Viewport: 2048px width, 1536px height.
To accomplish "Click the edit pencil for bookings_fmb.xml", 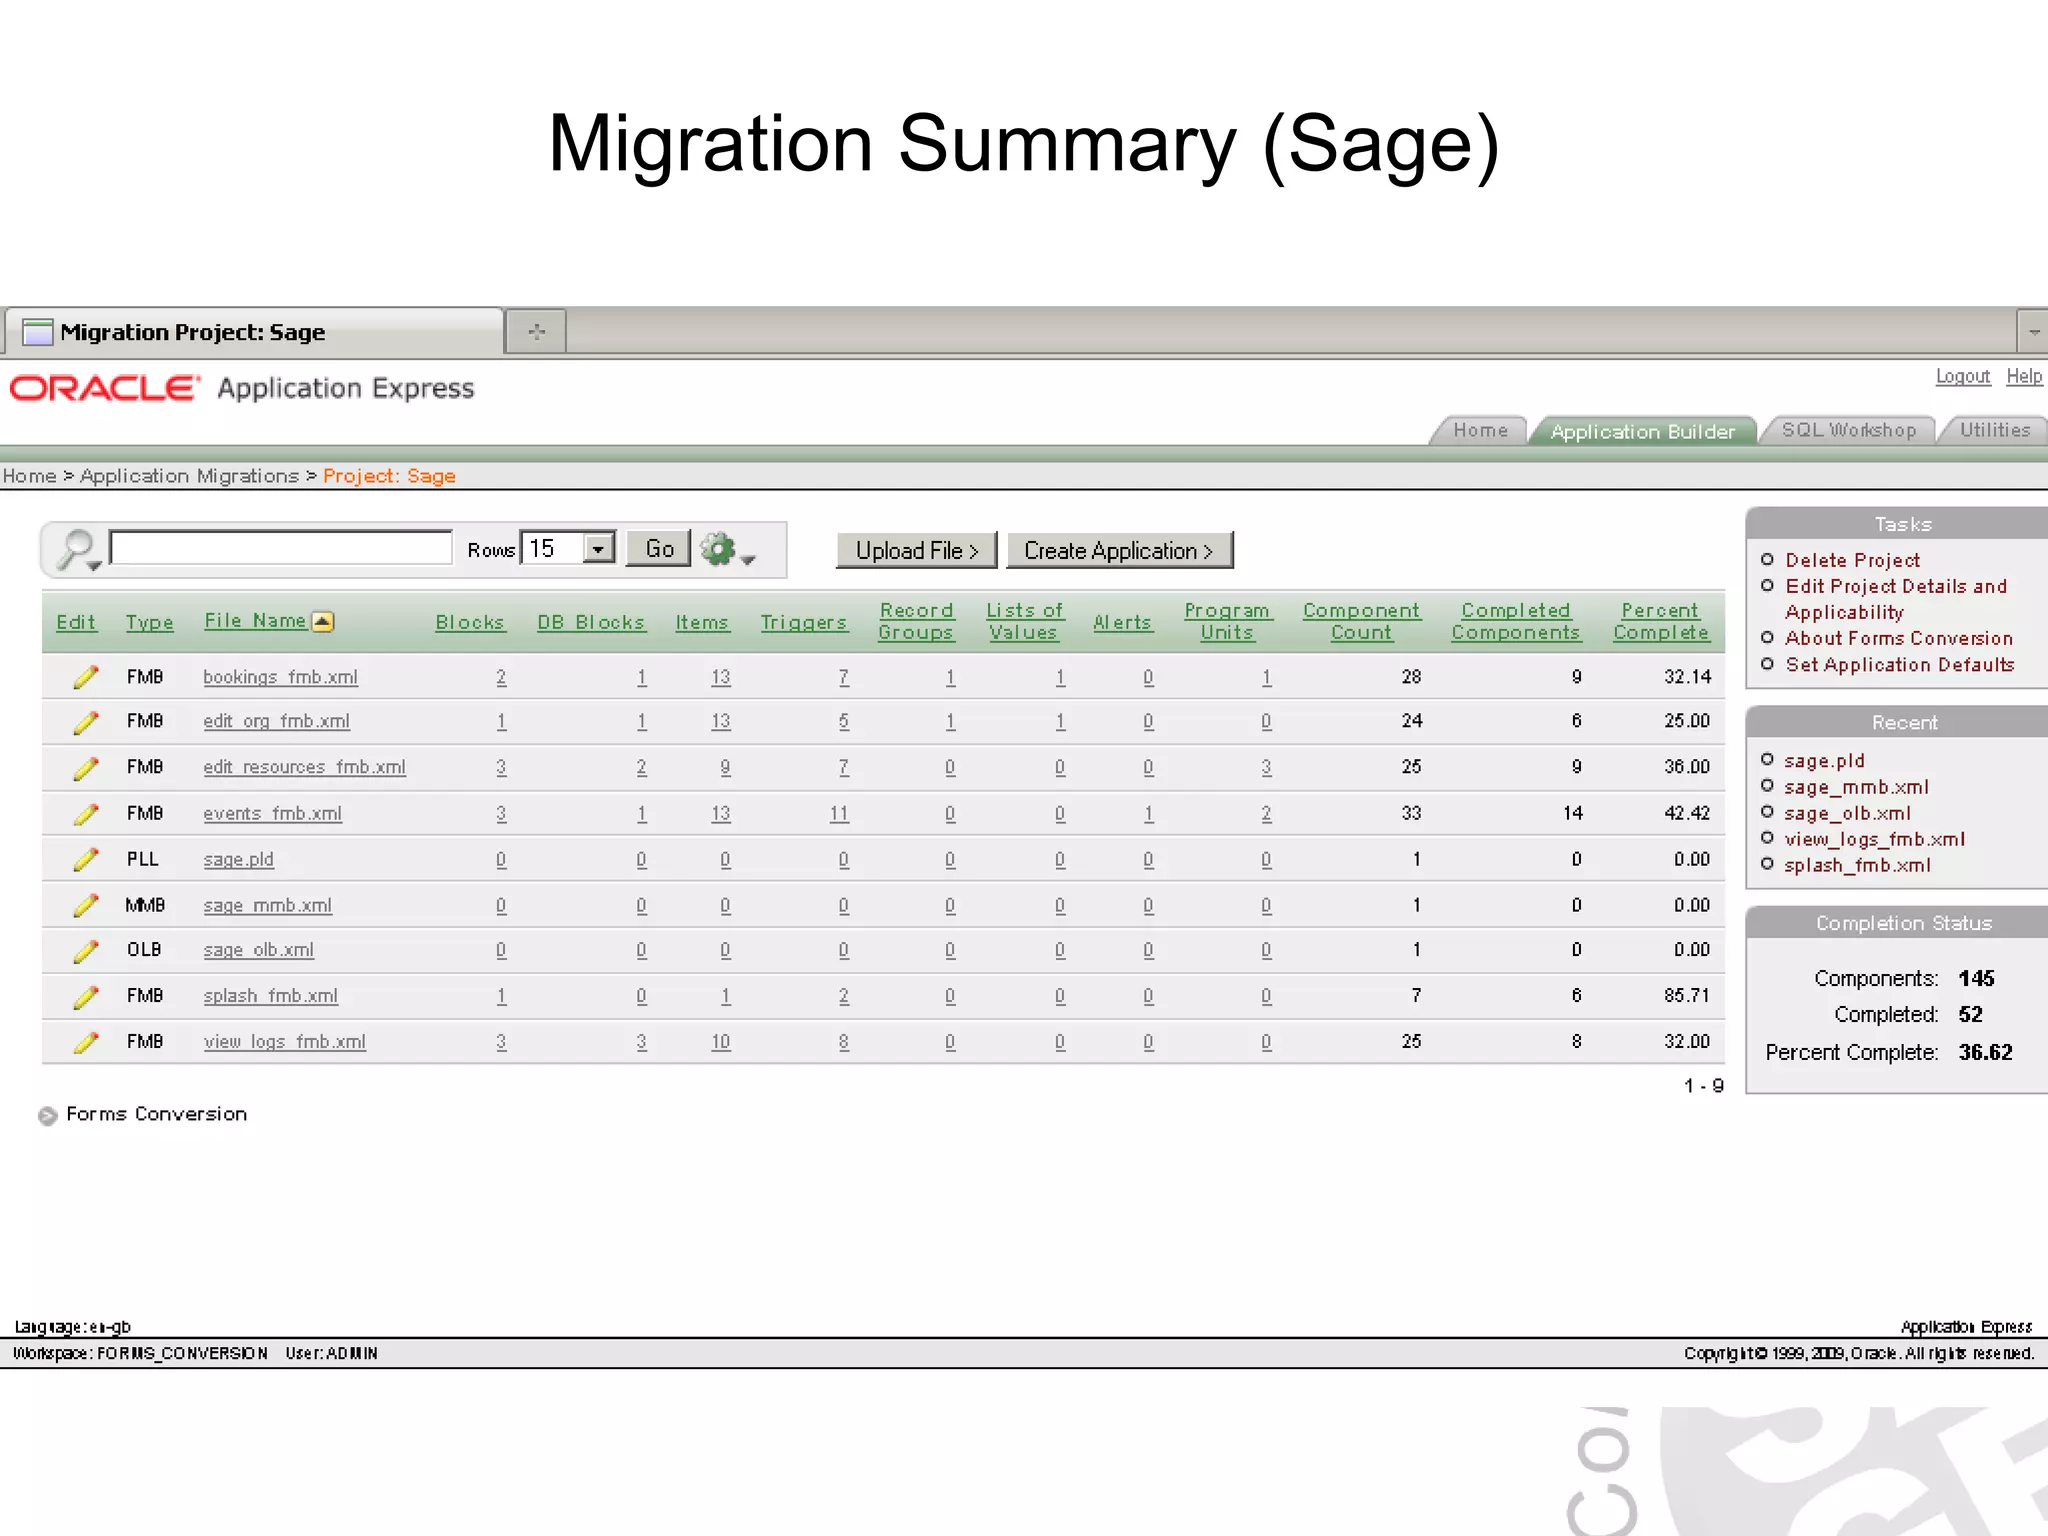I will (x=86, y=677).
